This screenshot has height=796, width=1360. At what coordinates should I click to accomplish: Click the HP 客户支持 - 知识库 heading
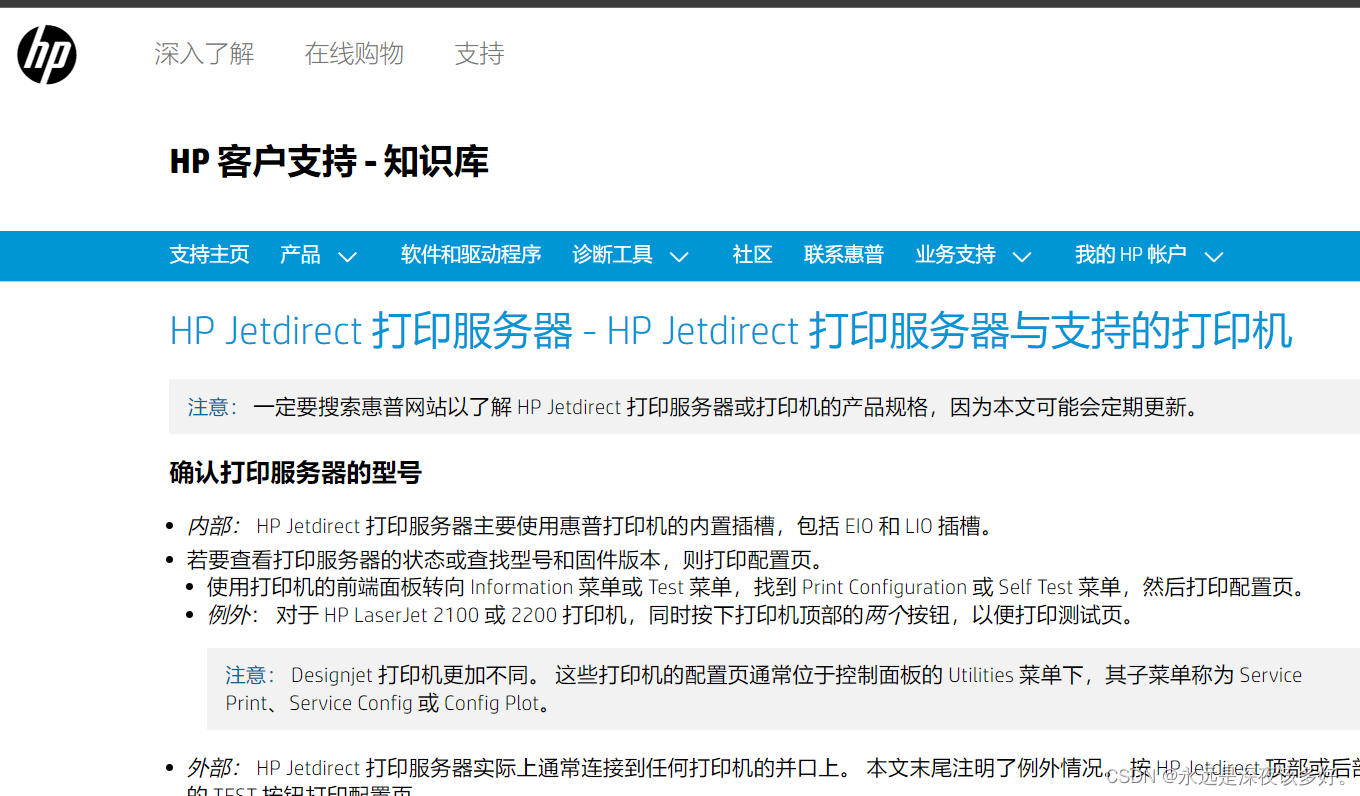tap(329, 162)
